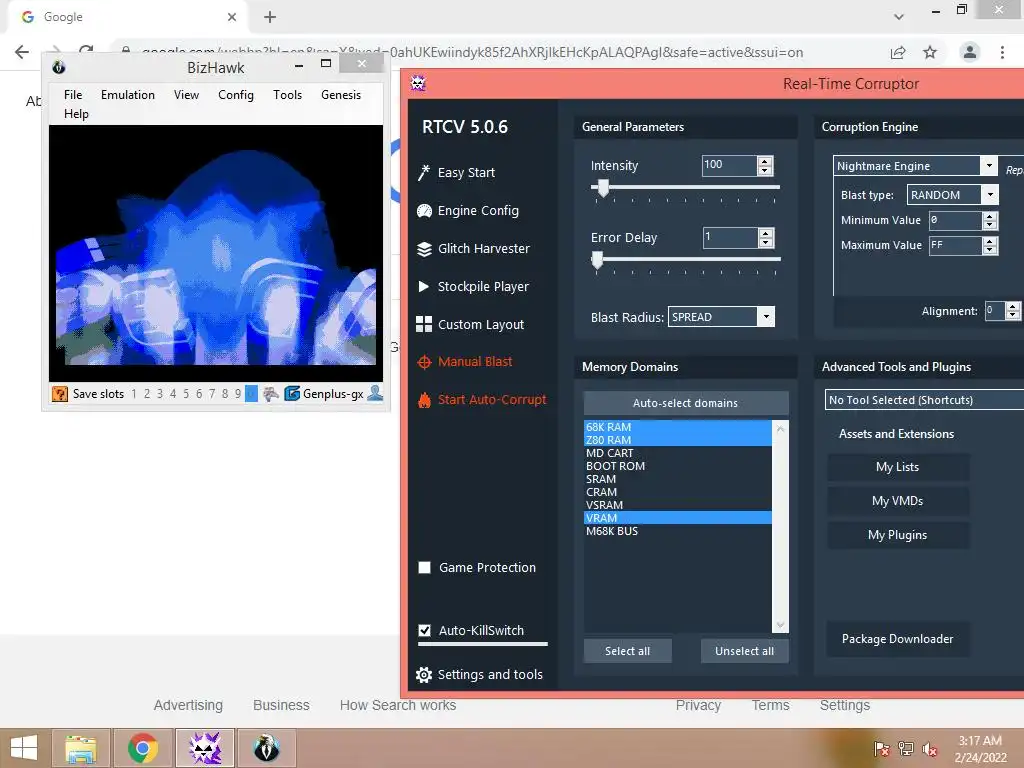Click memory domains list scrollbar
1024x768 pixels.
pyautogui.click(x=780, y=527)
